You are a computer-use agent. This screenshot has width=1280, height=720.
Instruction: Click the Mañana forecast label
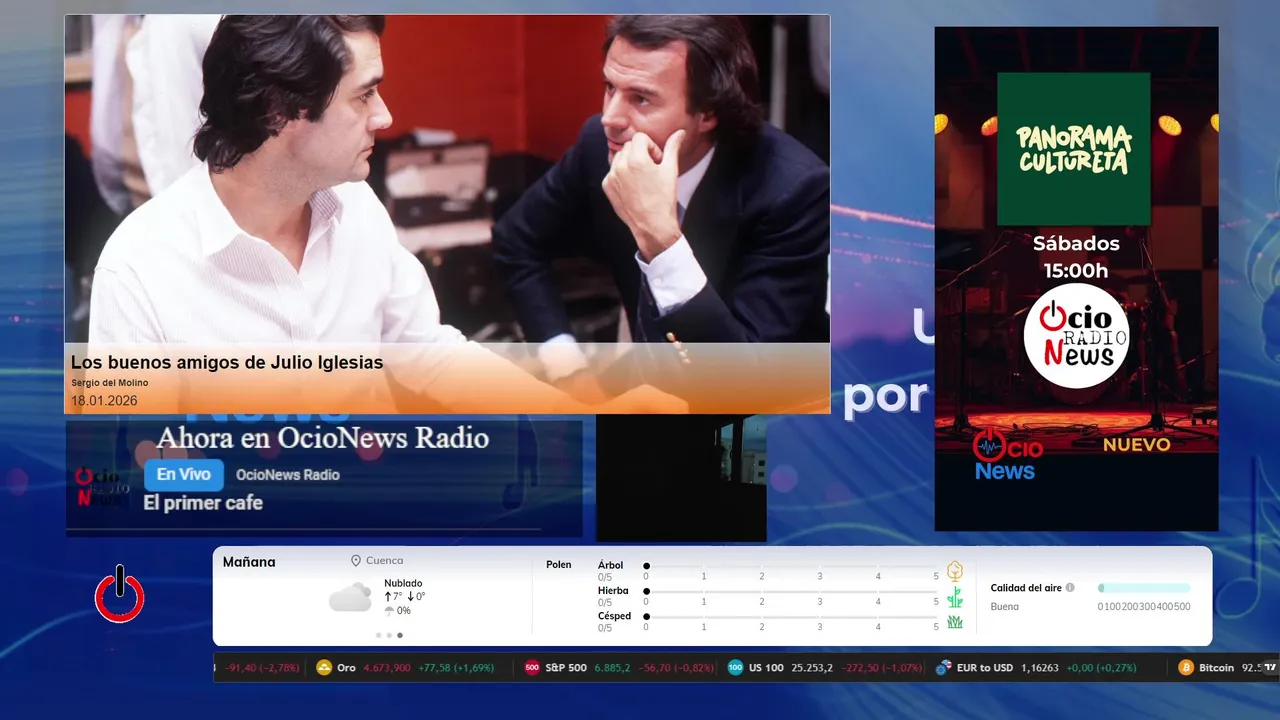click(249, 562)
